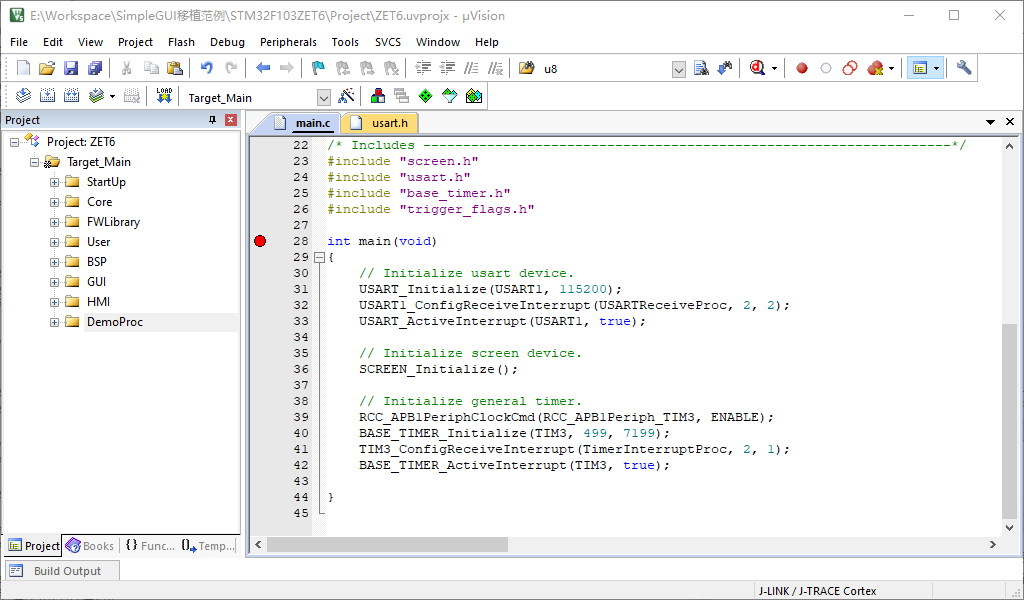Expand the FWLibrary group
The height and width of the screenshot is (600, 1024).
pos(55,223)
